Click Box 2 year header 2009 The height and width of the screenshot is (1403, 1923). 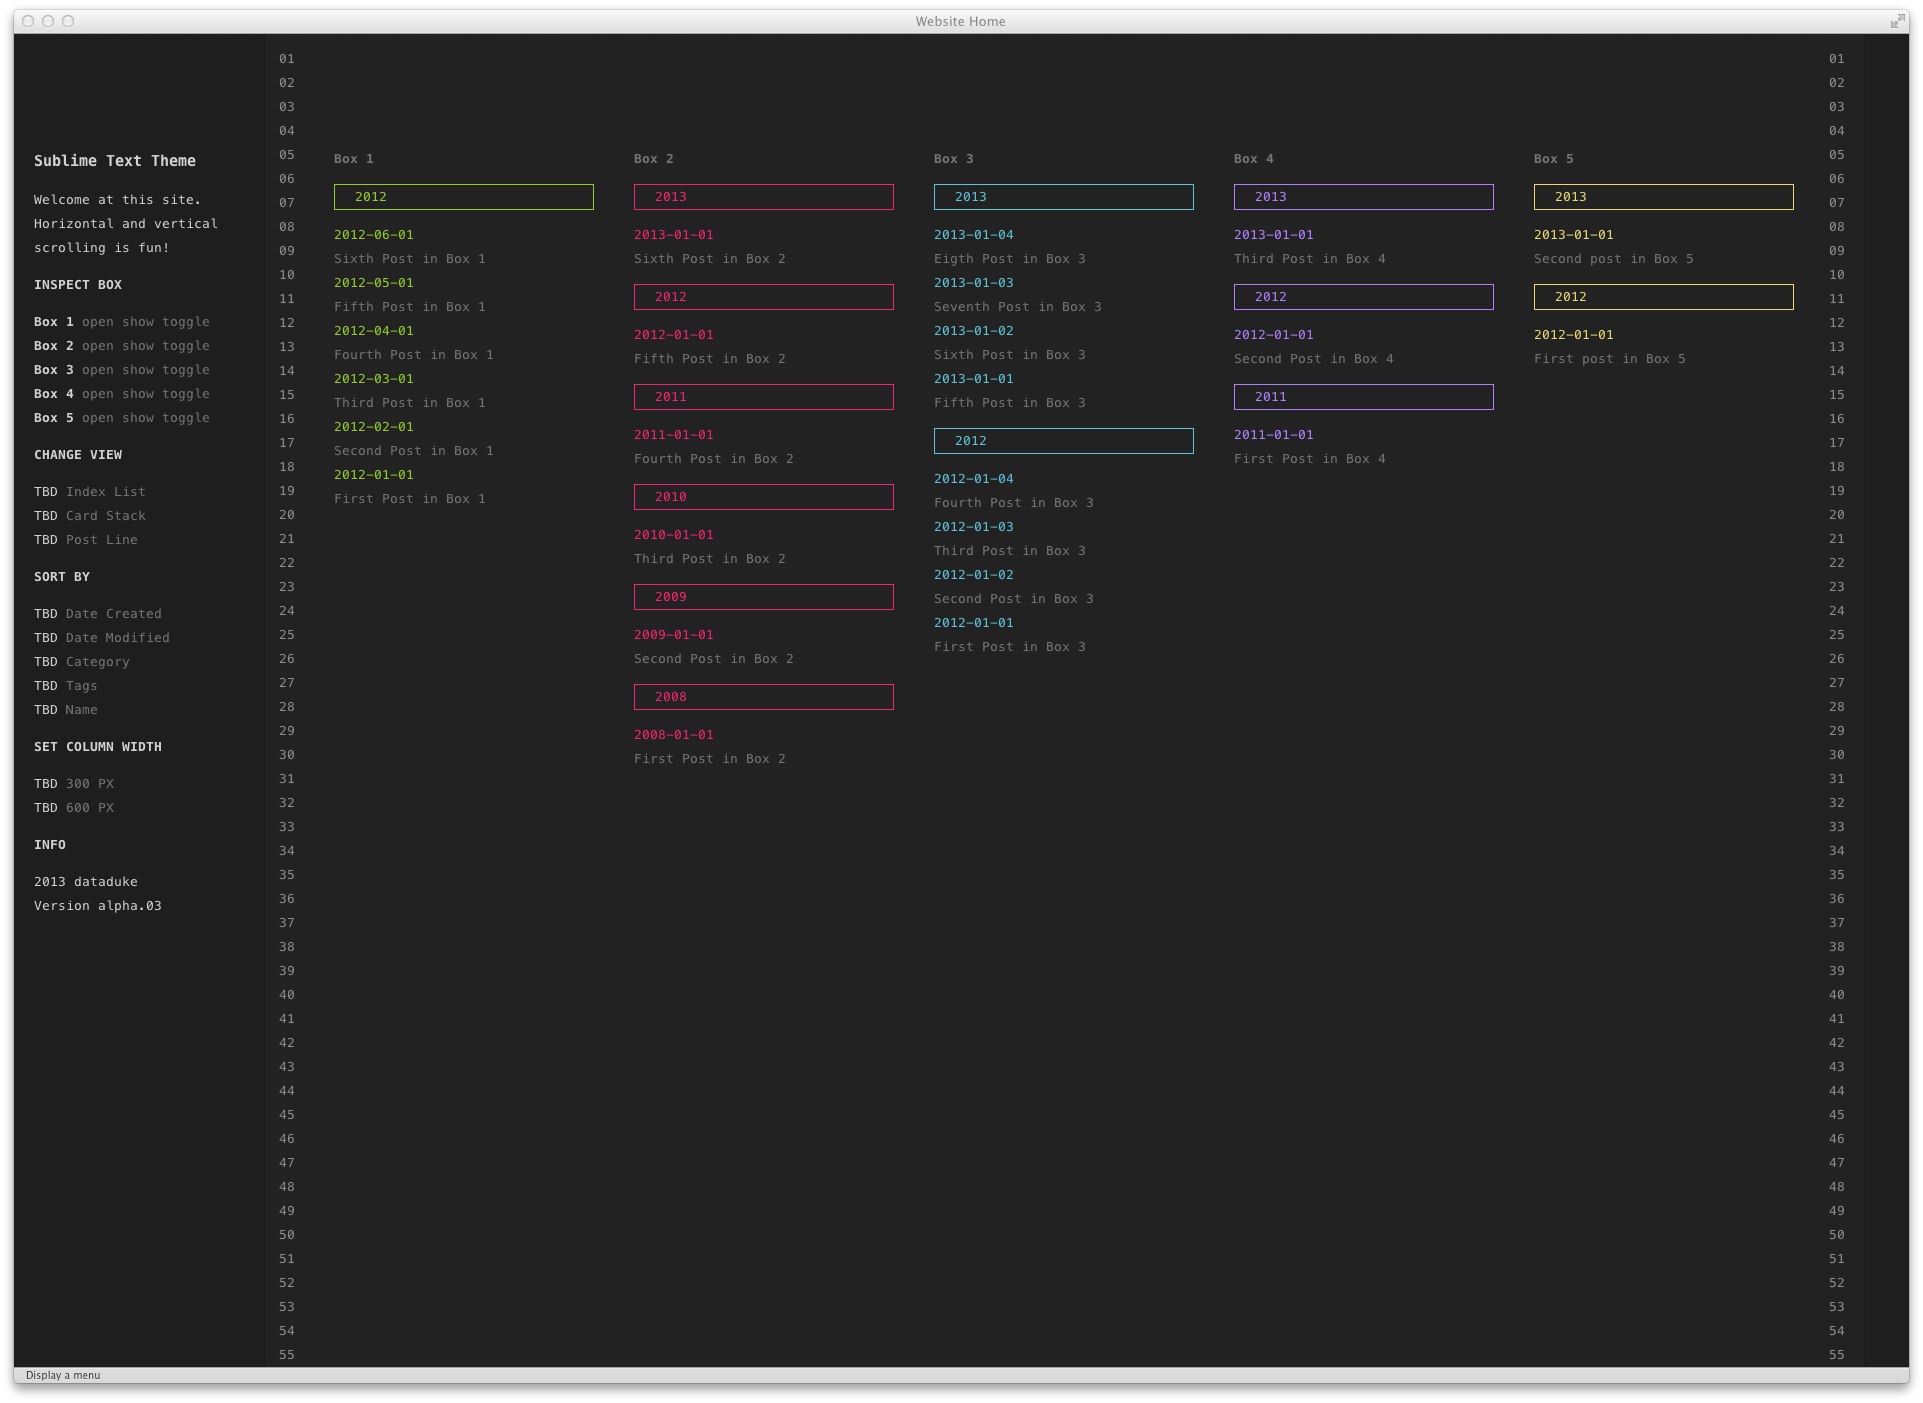pyautogui.click(x=763, y=596)
